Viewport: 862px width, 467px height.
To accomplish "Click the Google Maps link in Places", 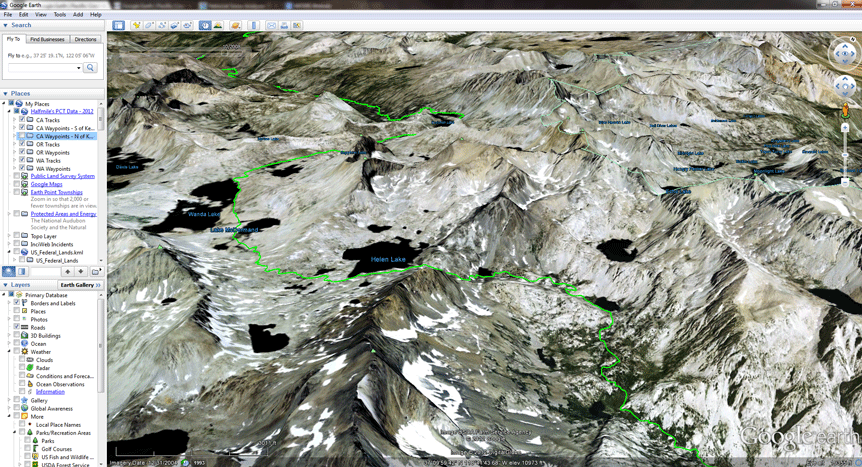I will [46, 184].
